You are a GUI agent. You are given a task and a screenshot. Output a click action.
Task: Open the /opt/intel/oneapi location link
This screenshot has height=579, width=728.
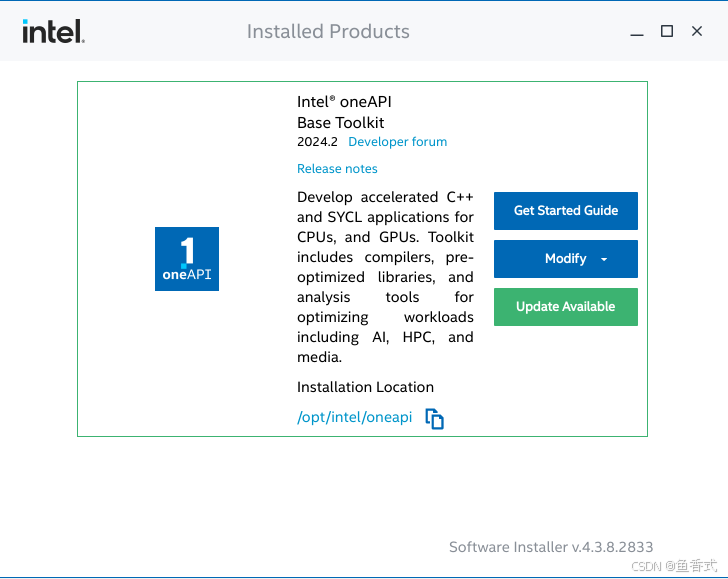click(354, 417)
